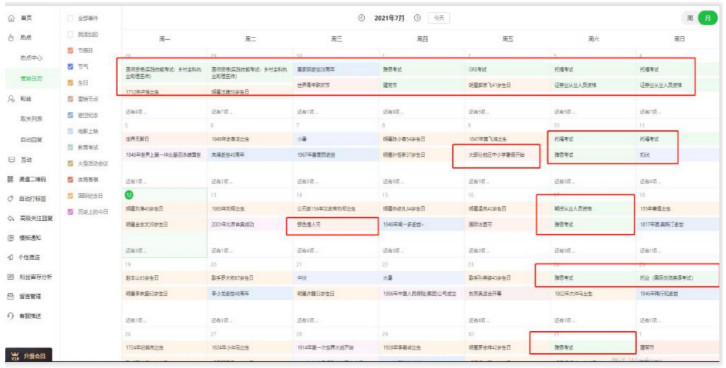Uncheck the 节气 checkbox
This screenshot has width=726, height=368.
70,67
